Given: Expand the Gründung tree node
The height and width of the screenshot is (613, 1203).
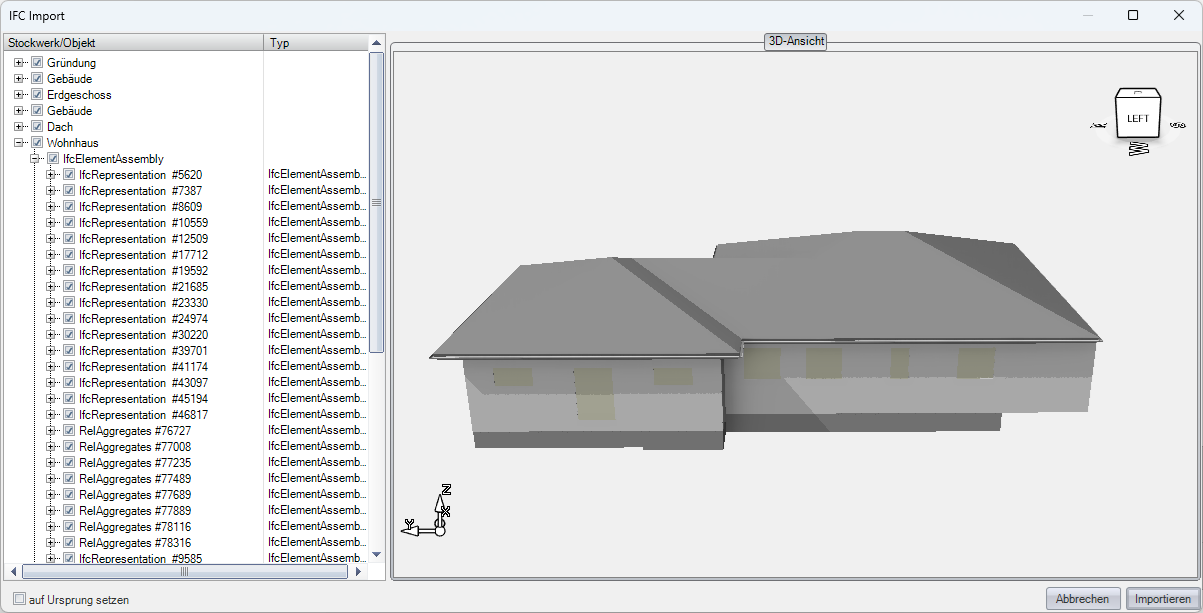Looking at the screenshot, I should pos(19,63).
